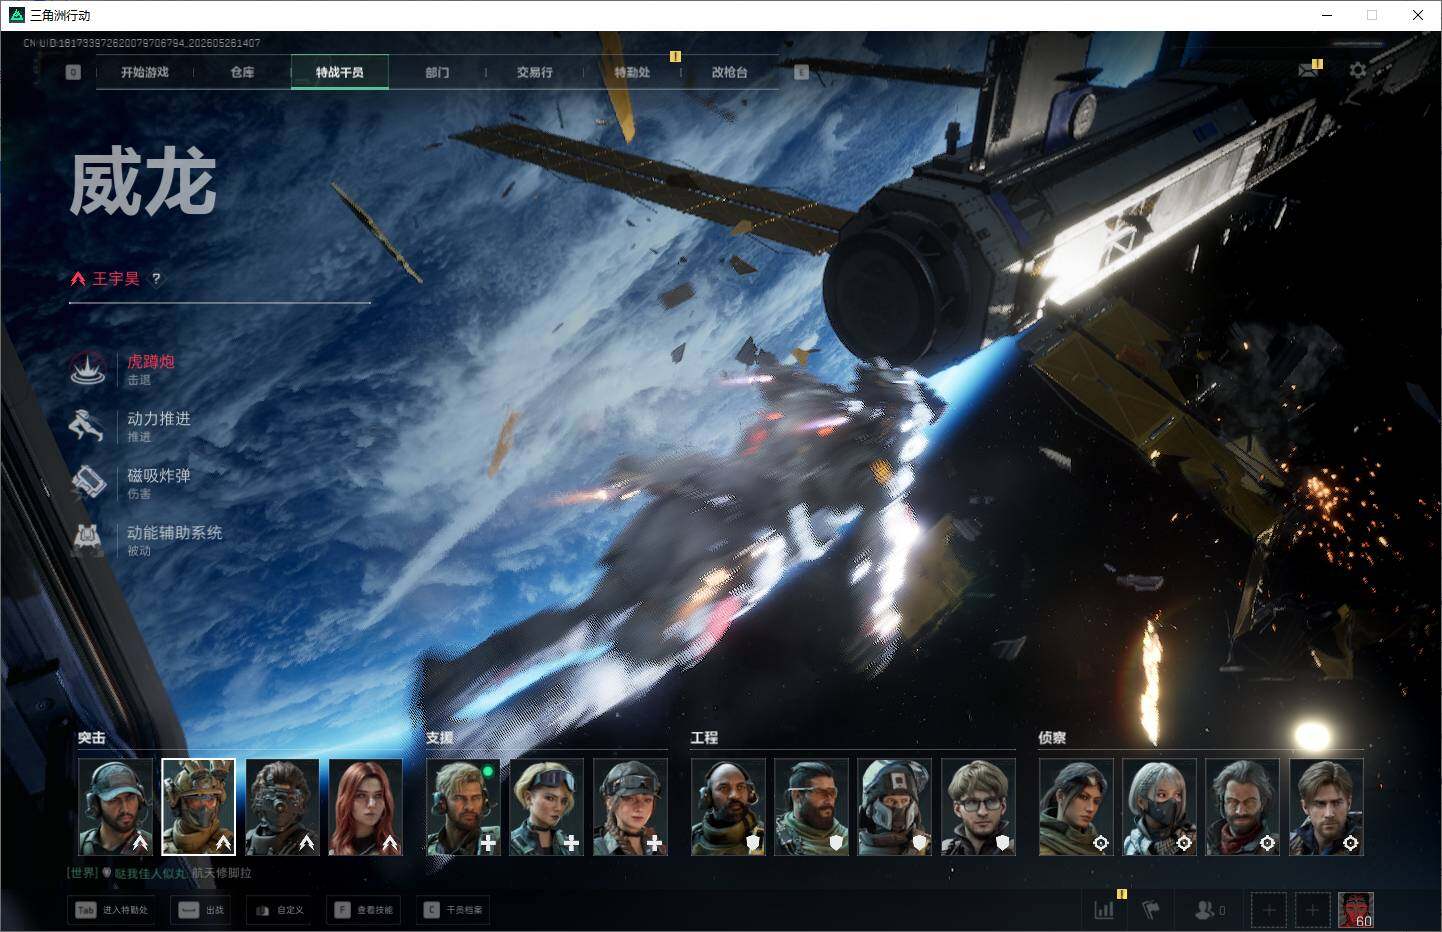Choose the highlighted 突击 operator in tan helmet
This screenshot has height=932, width=1442.
pos(198,807)
